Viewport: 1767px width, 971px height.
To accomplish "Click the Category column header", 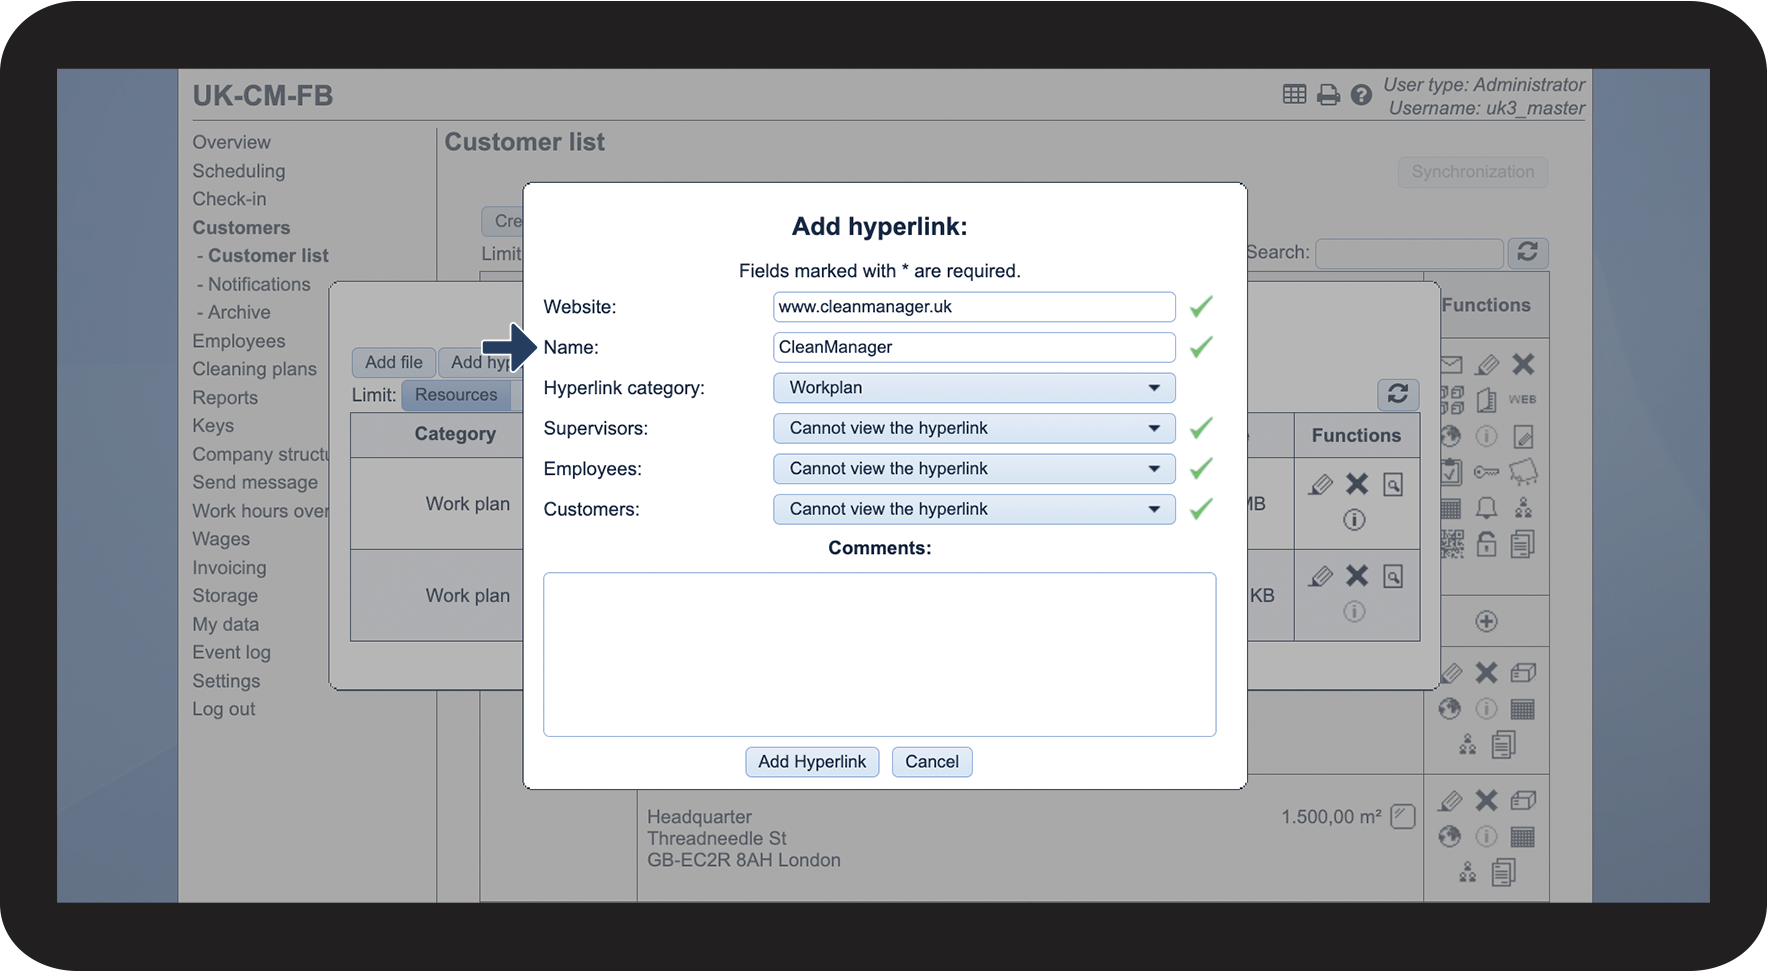I will pos(455,434).
